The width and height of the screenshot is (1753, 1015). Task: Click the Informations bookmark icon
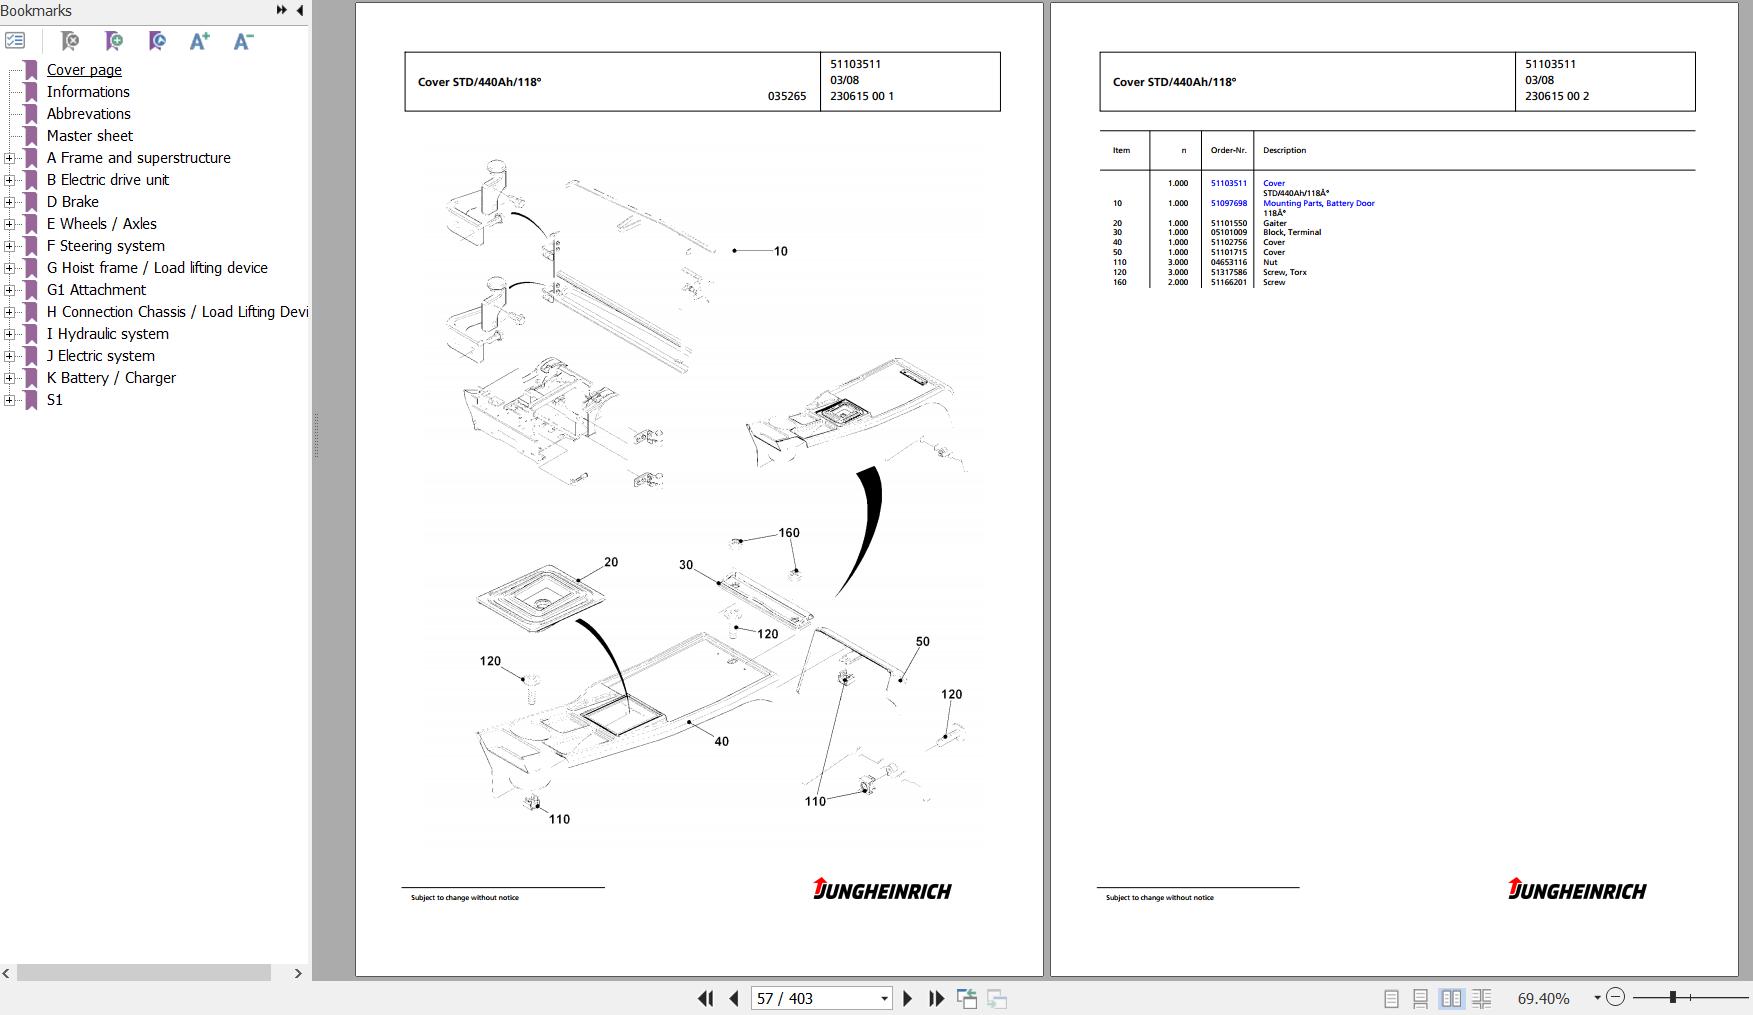pos(31,92)
